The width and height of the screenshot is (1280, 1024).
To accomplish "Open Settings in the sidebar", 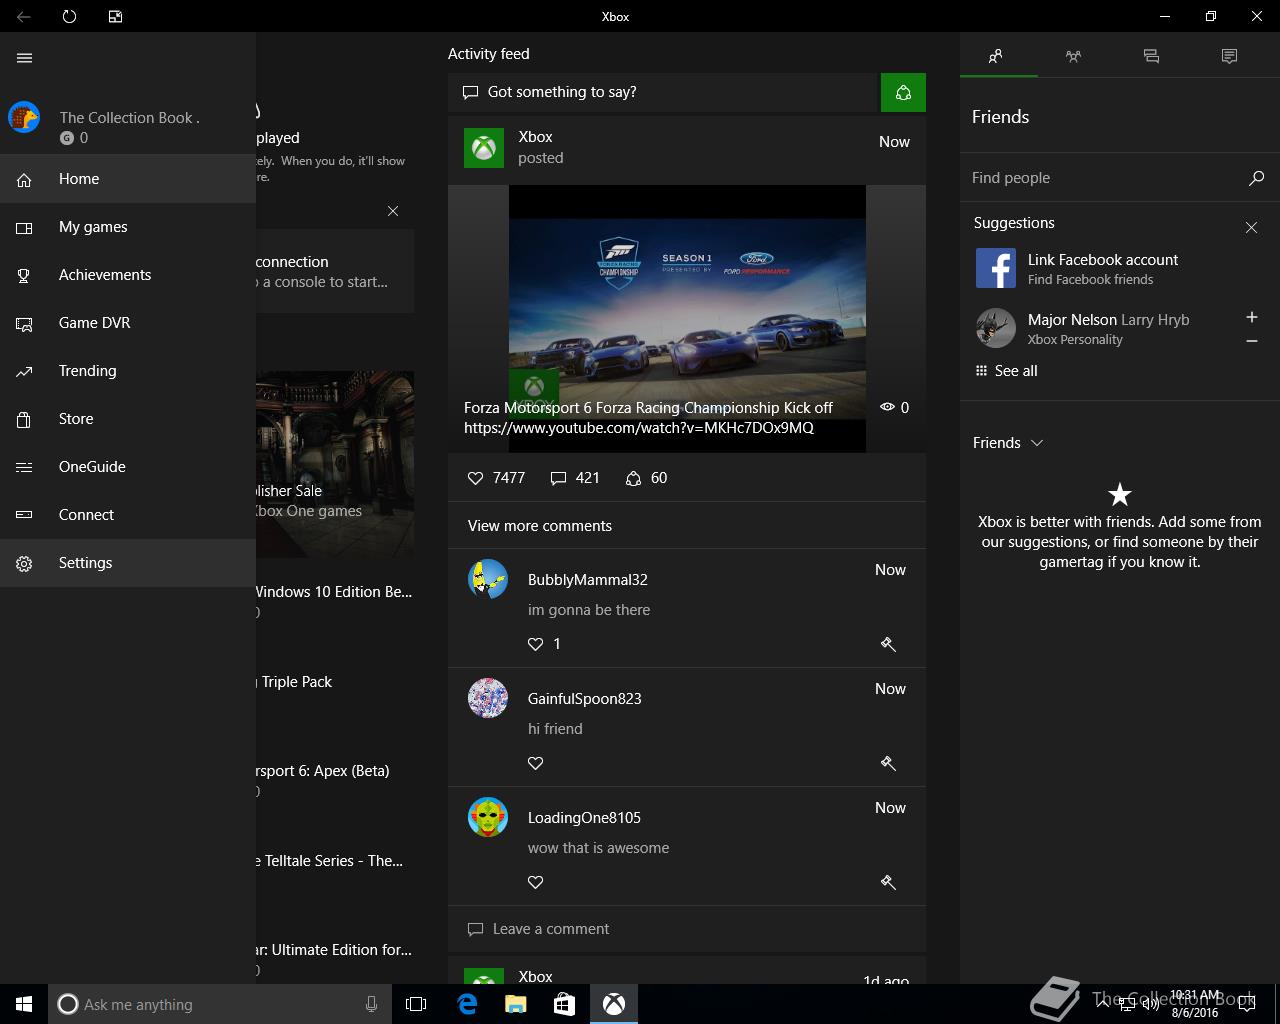I will click(128, 563).
